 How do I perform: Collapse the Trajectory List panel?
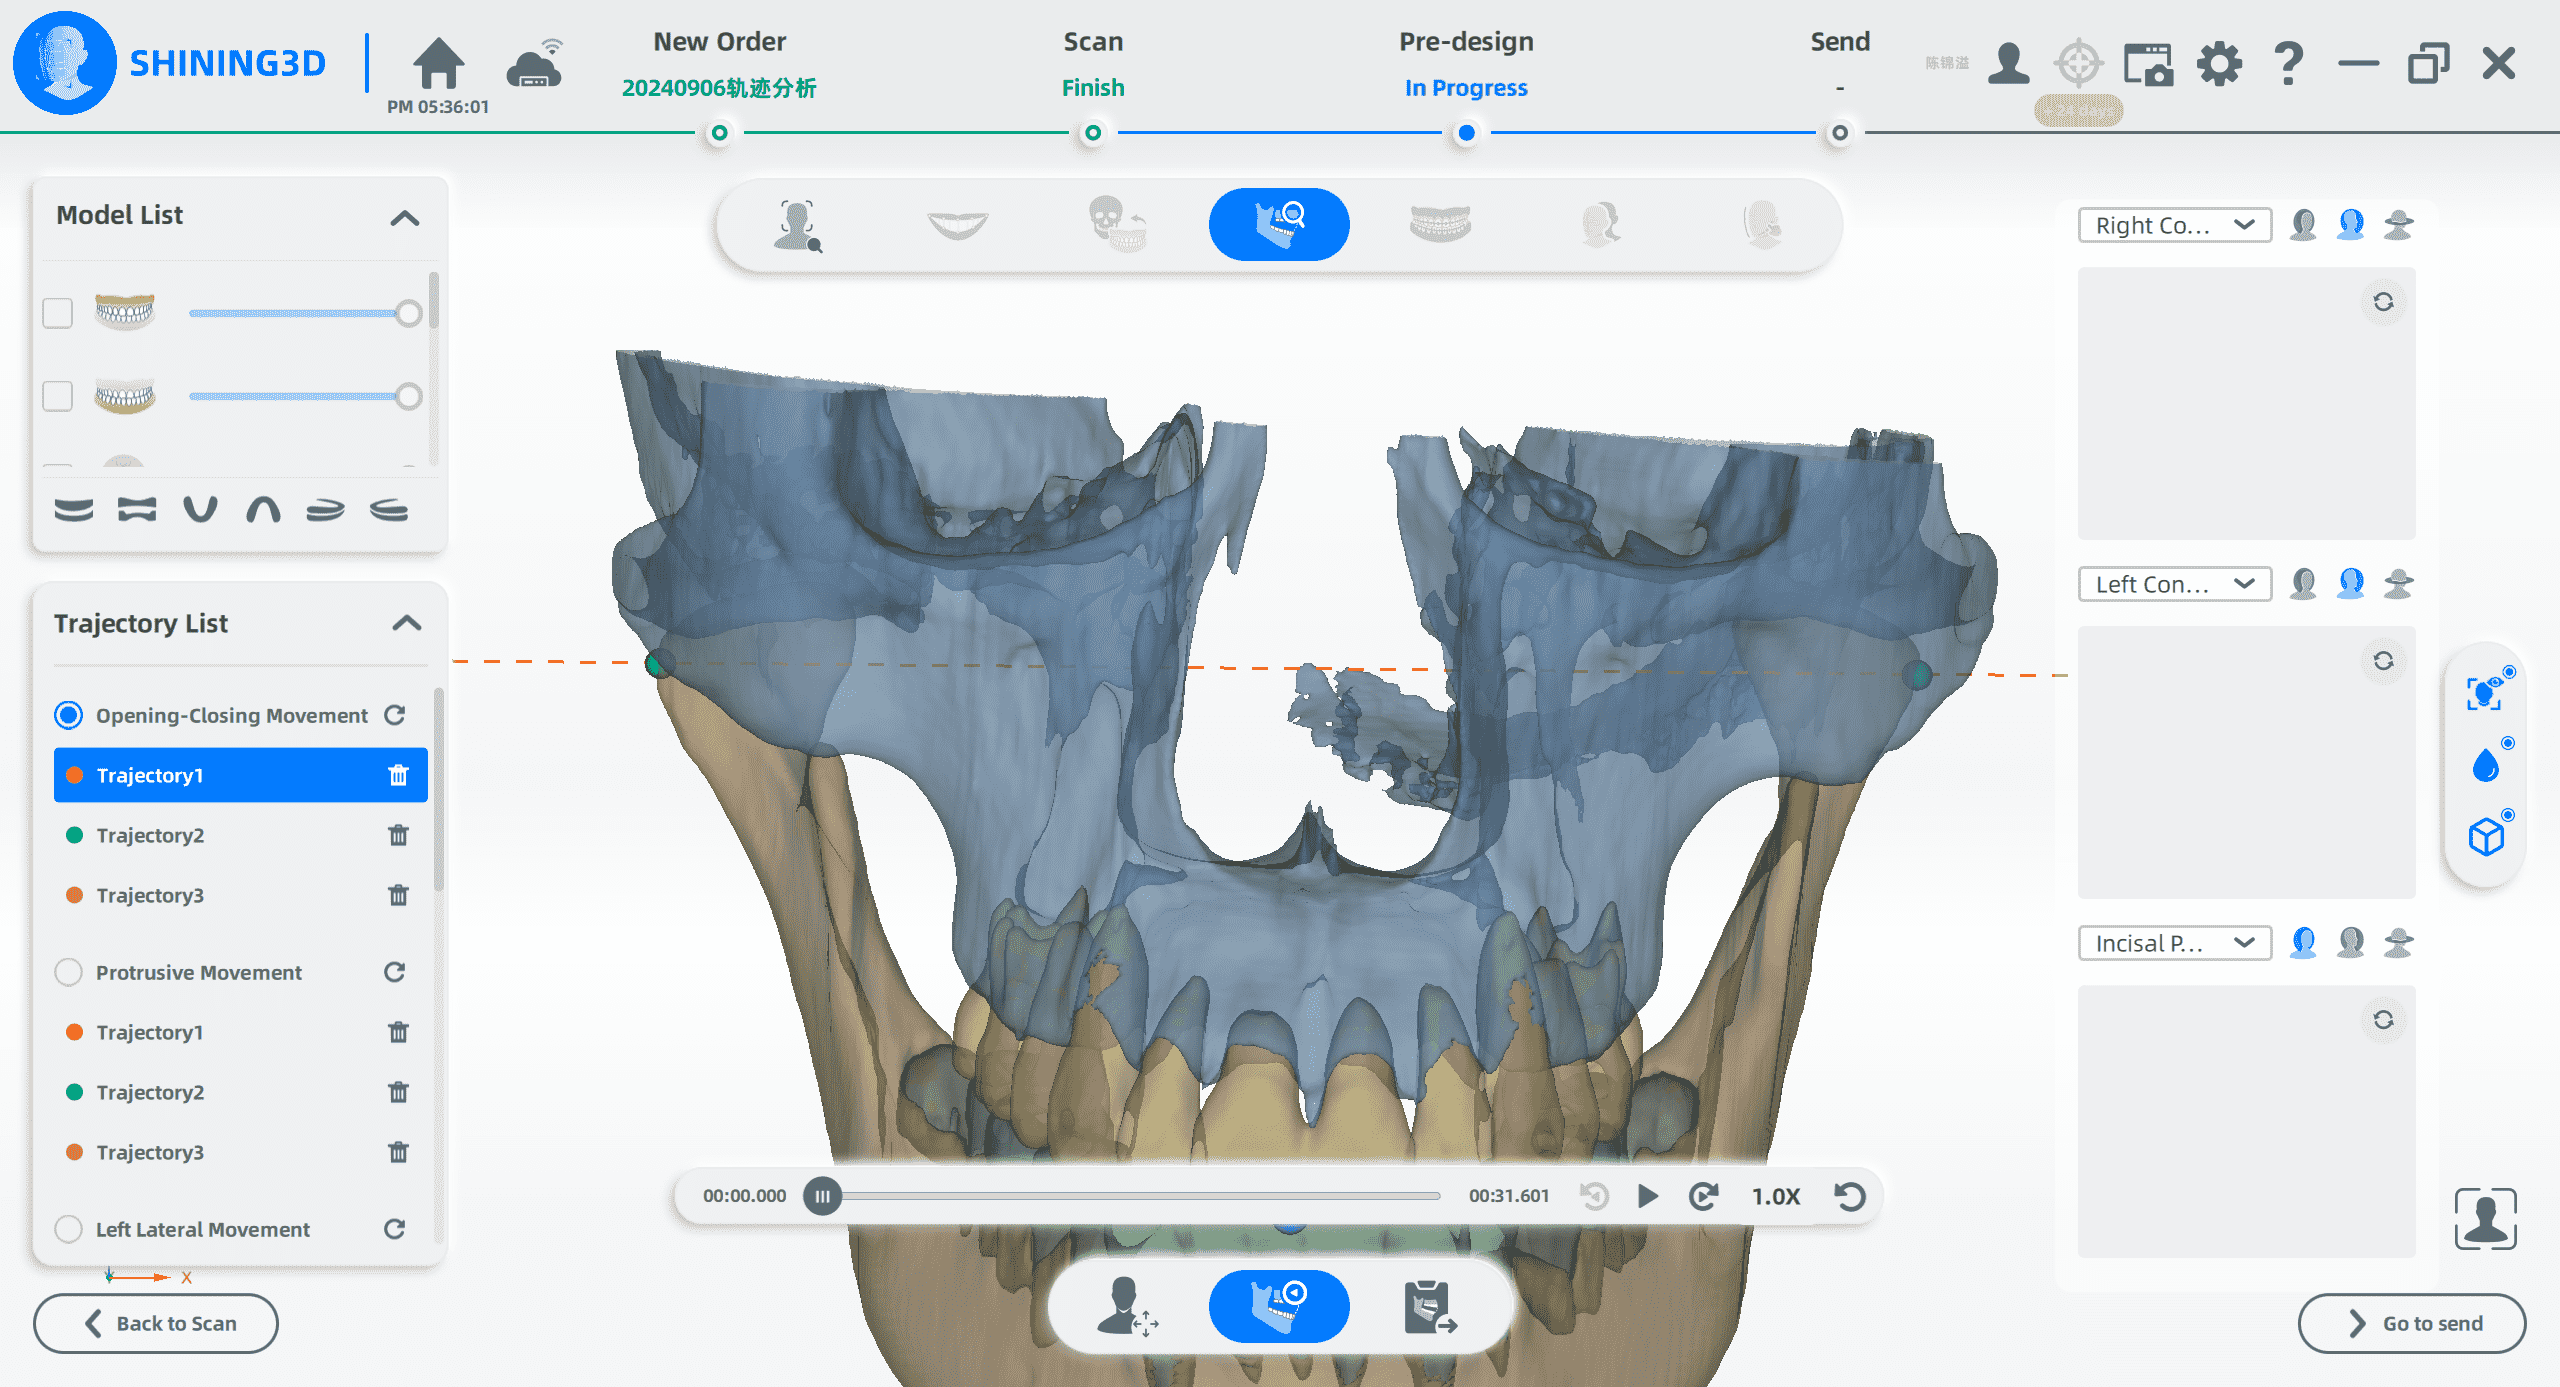pyautogui.click(x=406, y=623)
